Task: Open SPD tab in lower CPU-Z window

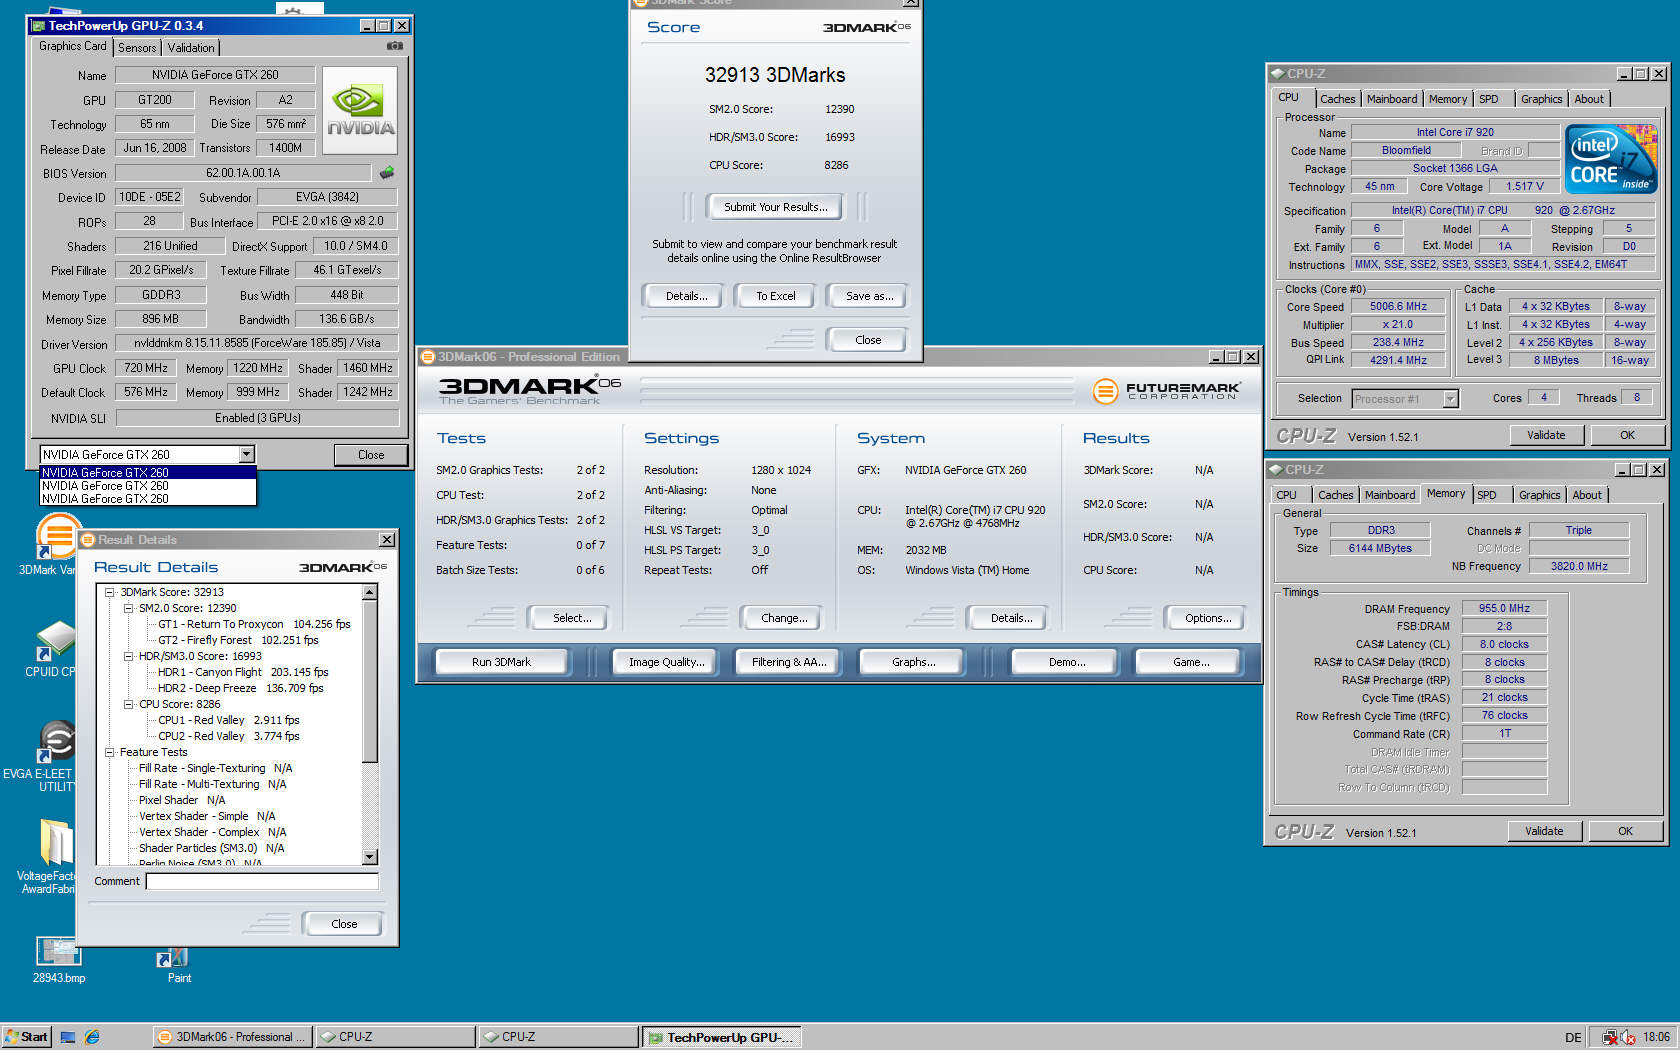Action: [1487, 495]
